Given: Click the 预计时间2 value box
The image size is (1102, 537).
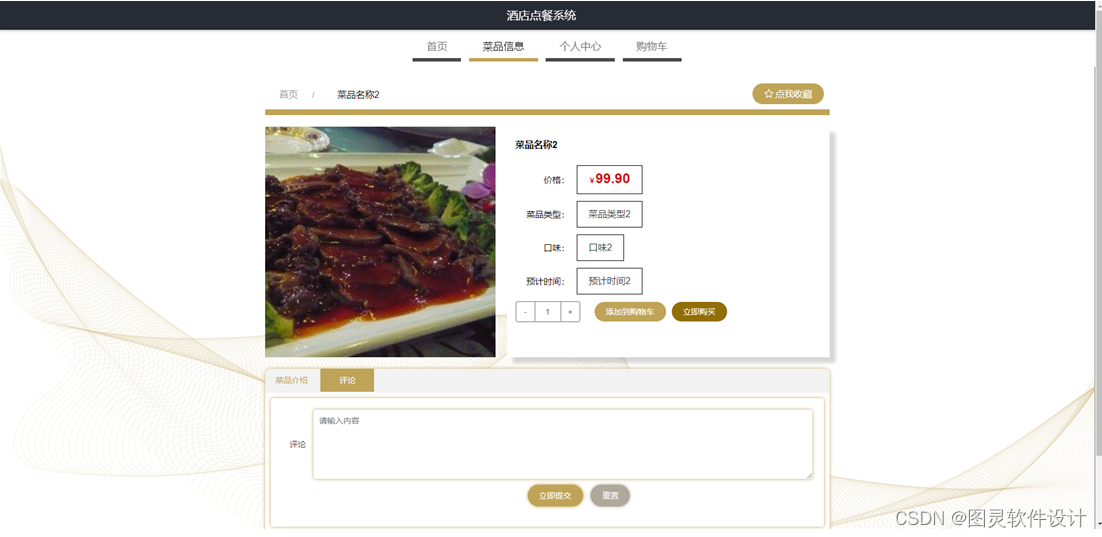Looking at the screenshot, I should tap(609, 281).
